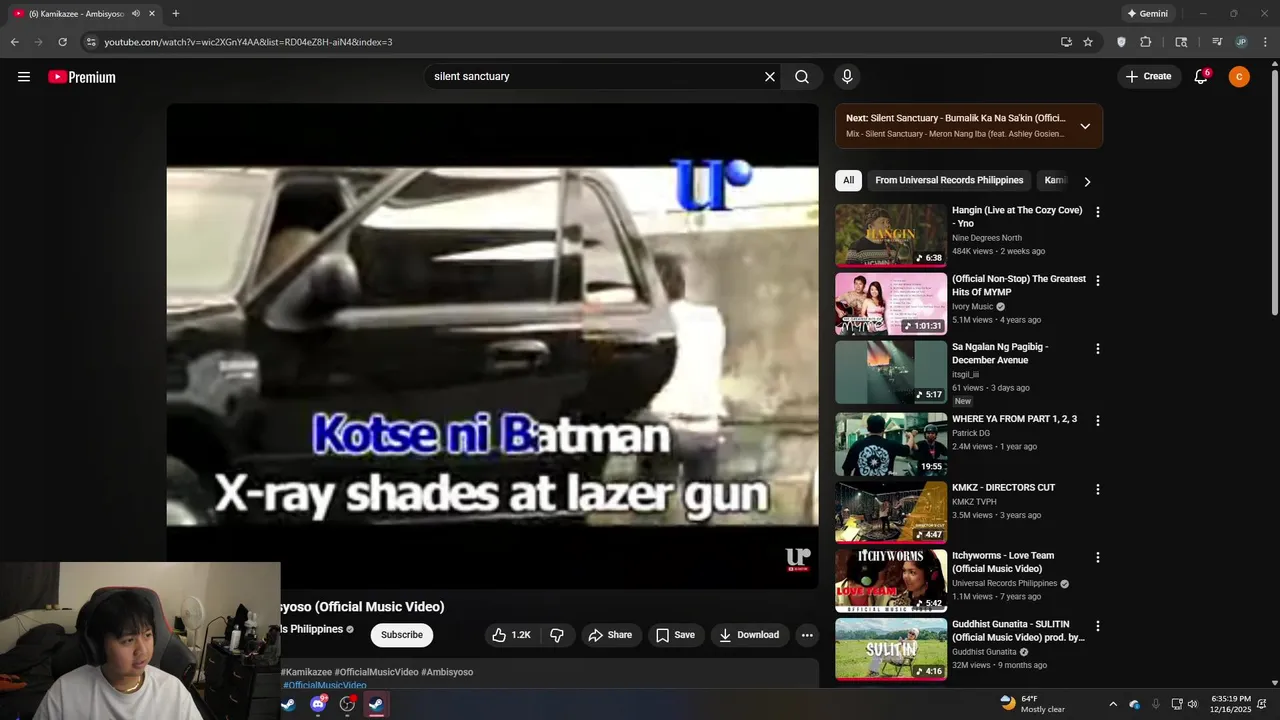Mute the Kamikazee tab audio
Screen dimensions: 1280x720
(136, 13)
